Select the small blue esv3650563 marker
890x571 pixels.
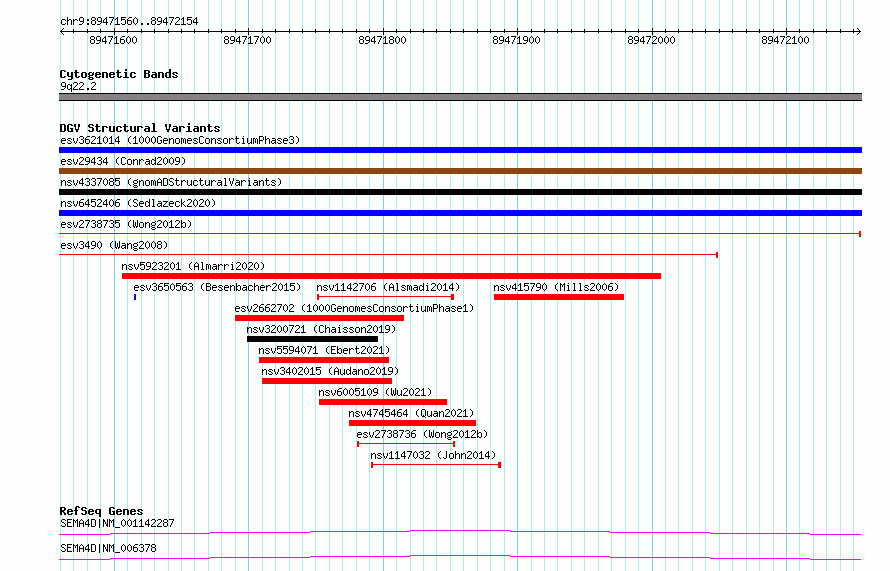135,297
